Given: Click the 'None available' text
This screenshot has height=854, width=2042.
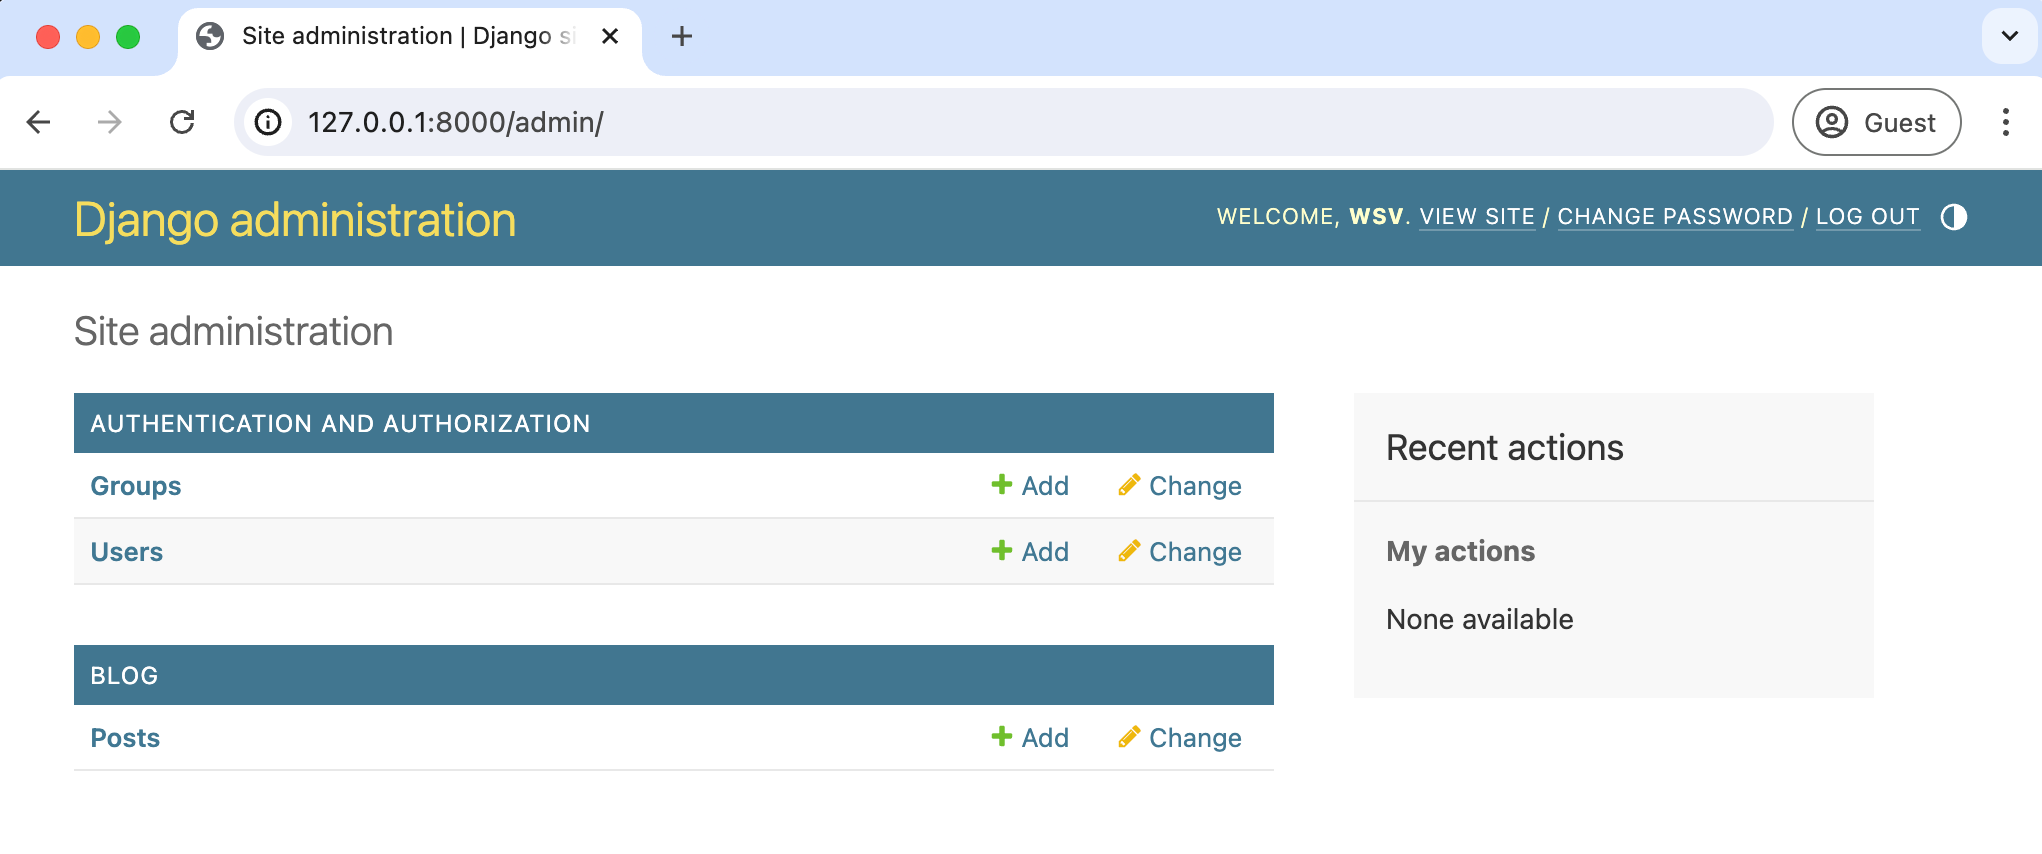Looking at the screenshot, I should pos(1480,619).
